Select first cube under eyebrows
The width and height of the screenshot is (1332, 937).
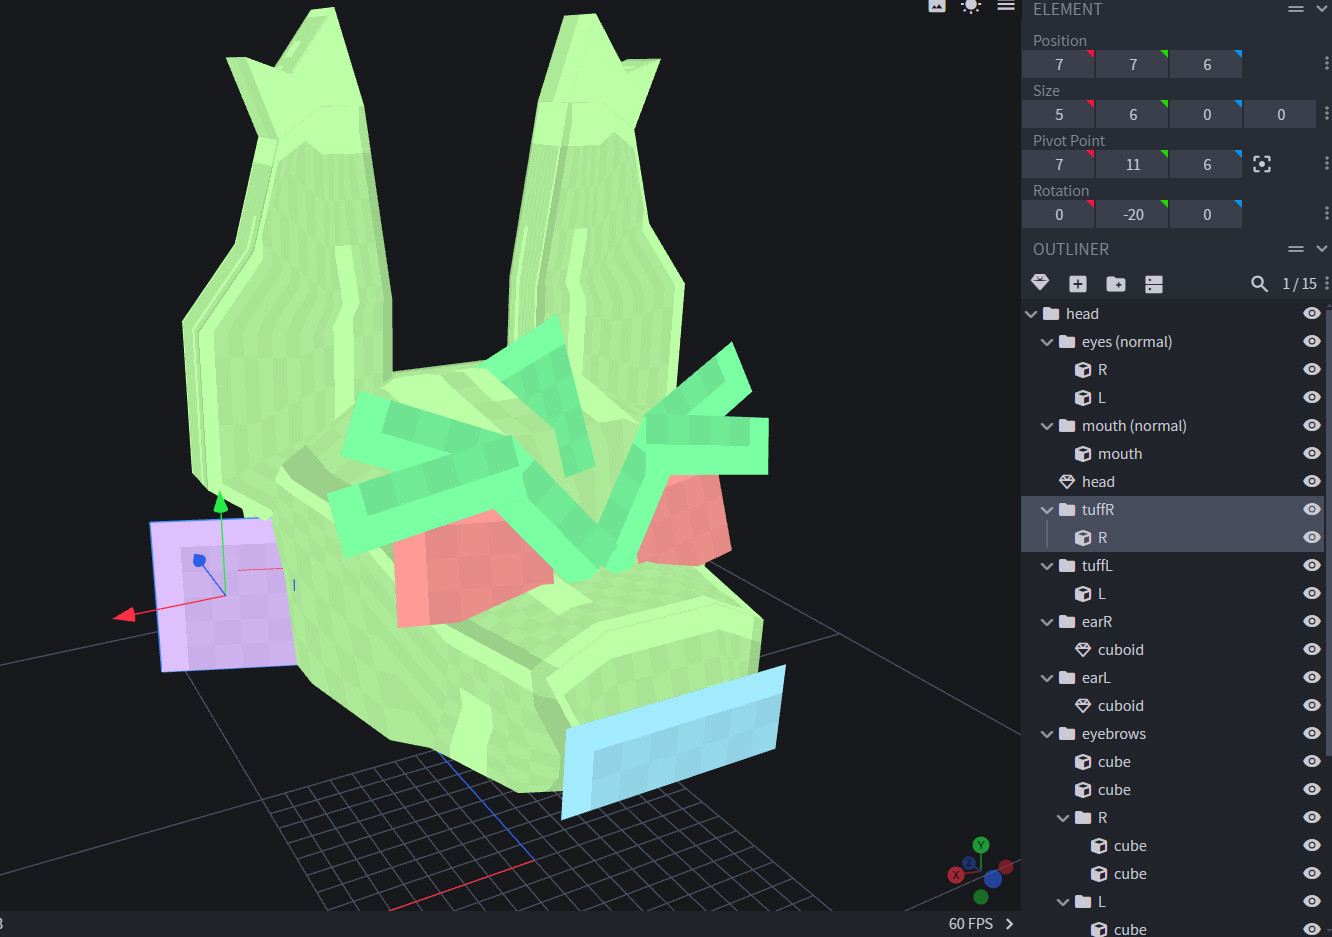(1172, 762)
